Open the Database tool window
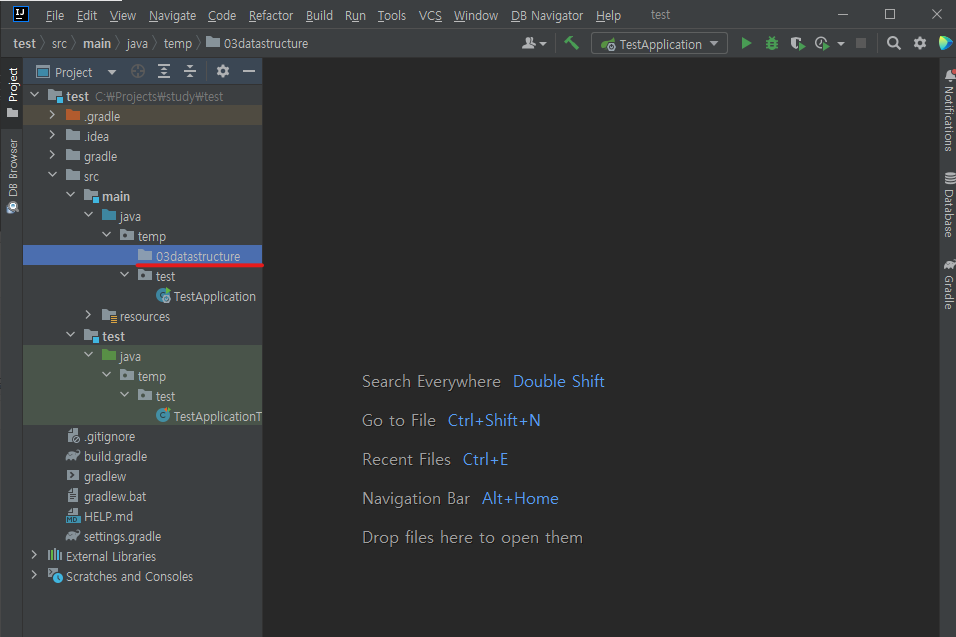This screenshot has width=956, height=637. [949, 205]
